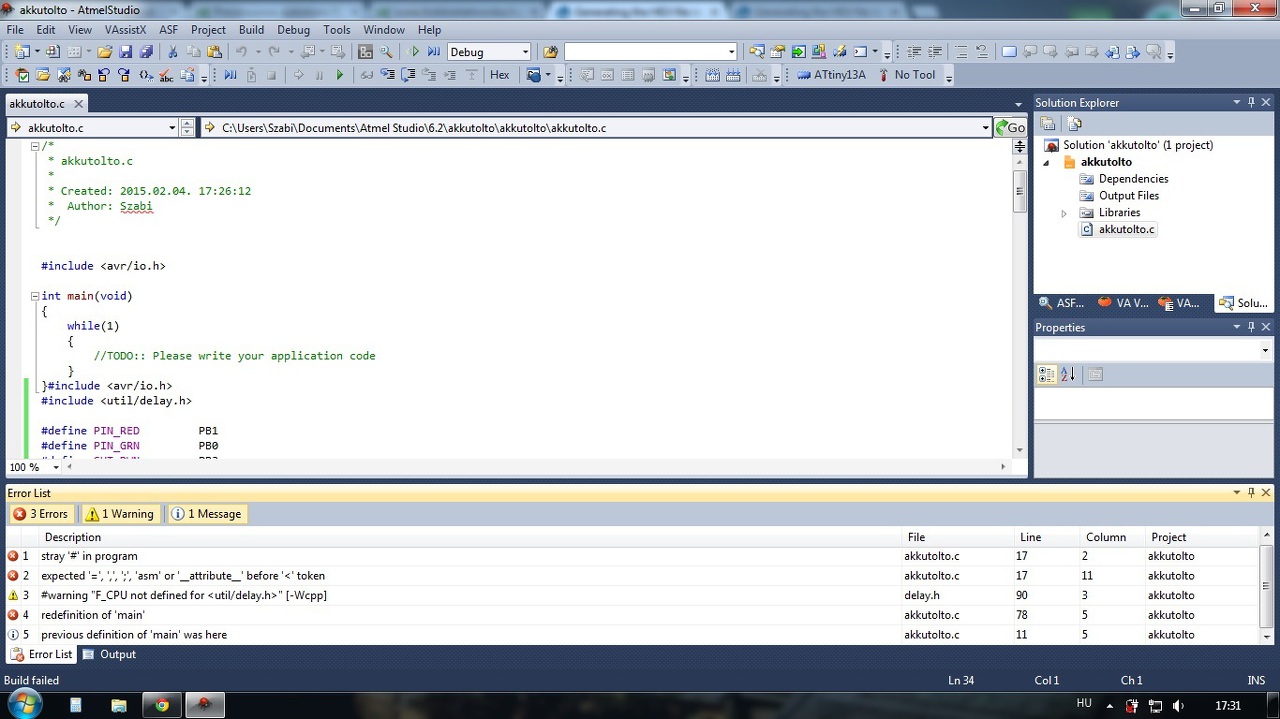Image resolution: width=1280 pixels, height=719 pixels.
Task: Click the Start Debugging and Break icon
Action: pos(434,52)
